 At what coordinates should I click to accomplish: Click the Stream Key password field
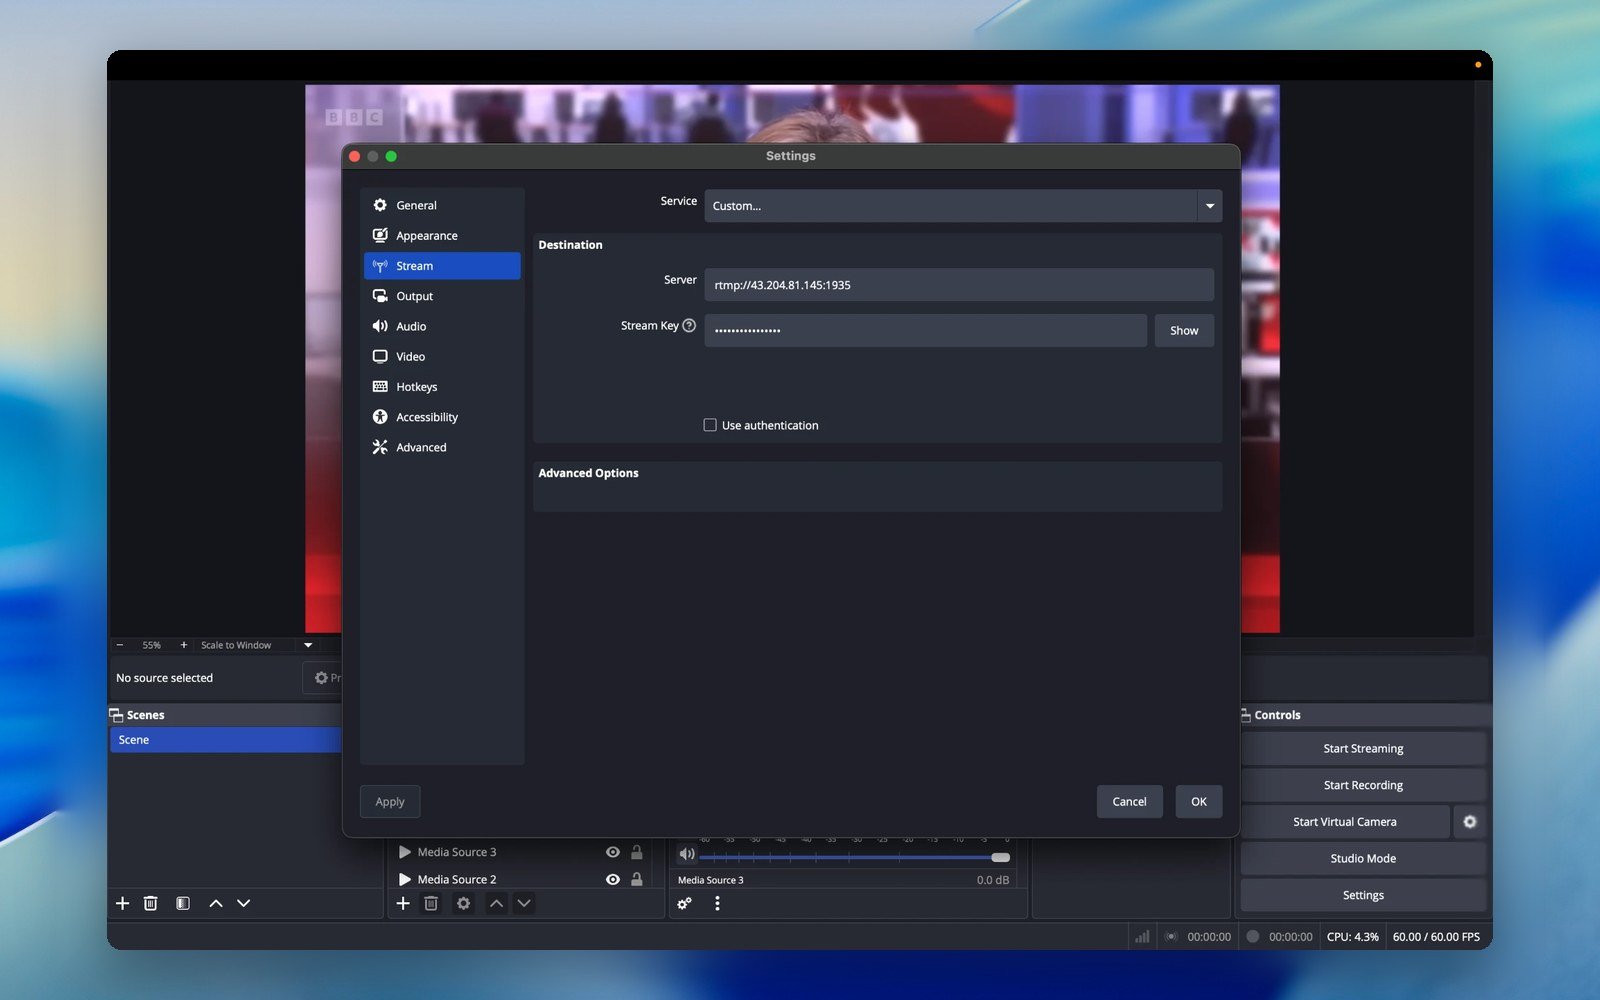tap(925, 331)
